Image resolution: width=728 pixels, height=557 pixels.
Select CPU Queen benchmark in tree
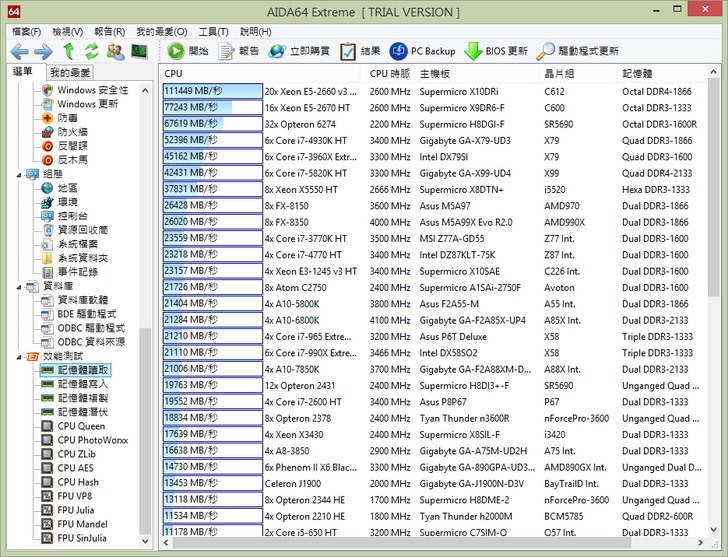pyautogui.click(x=80, y=426)
